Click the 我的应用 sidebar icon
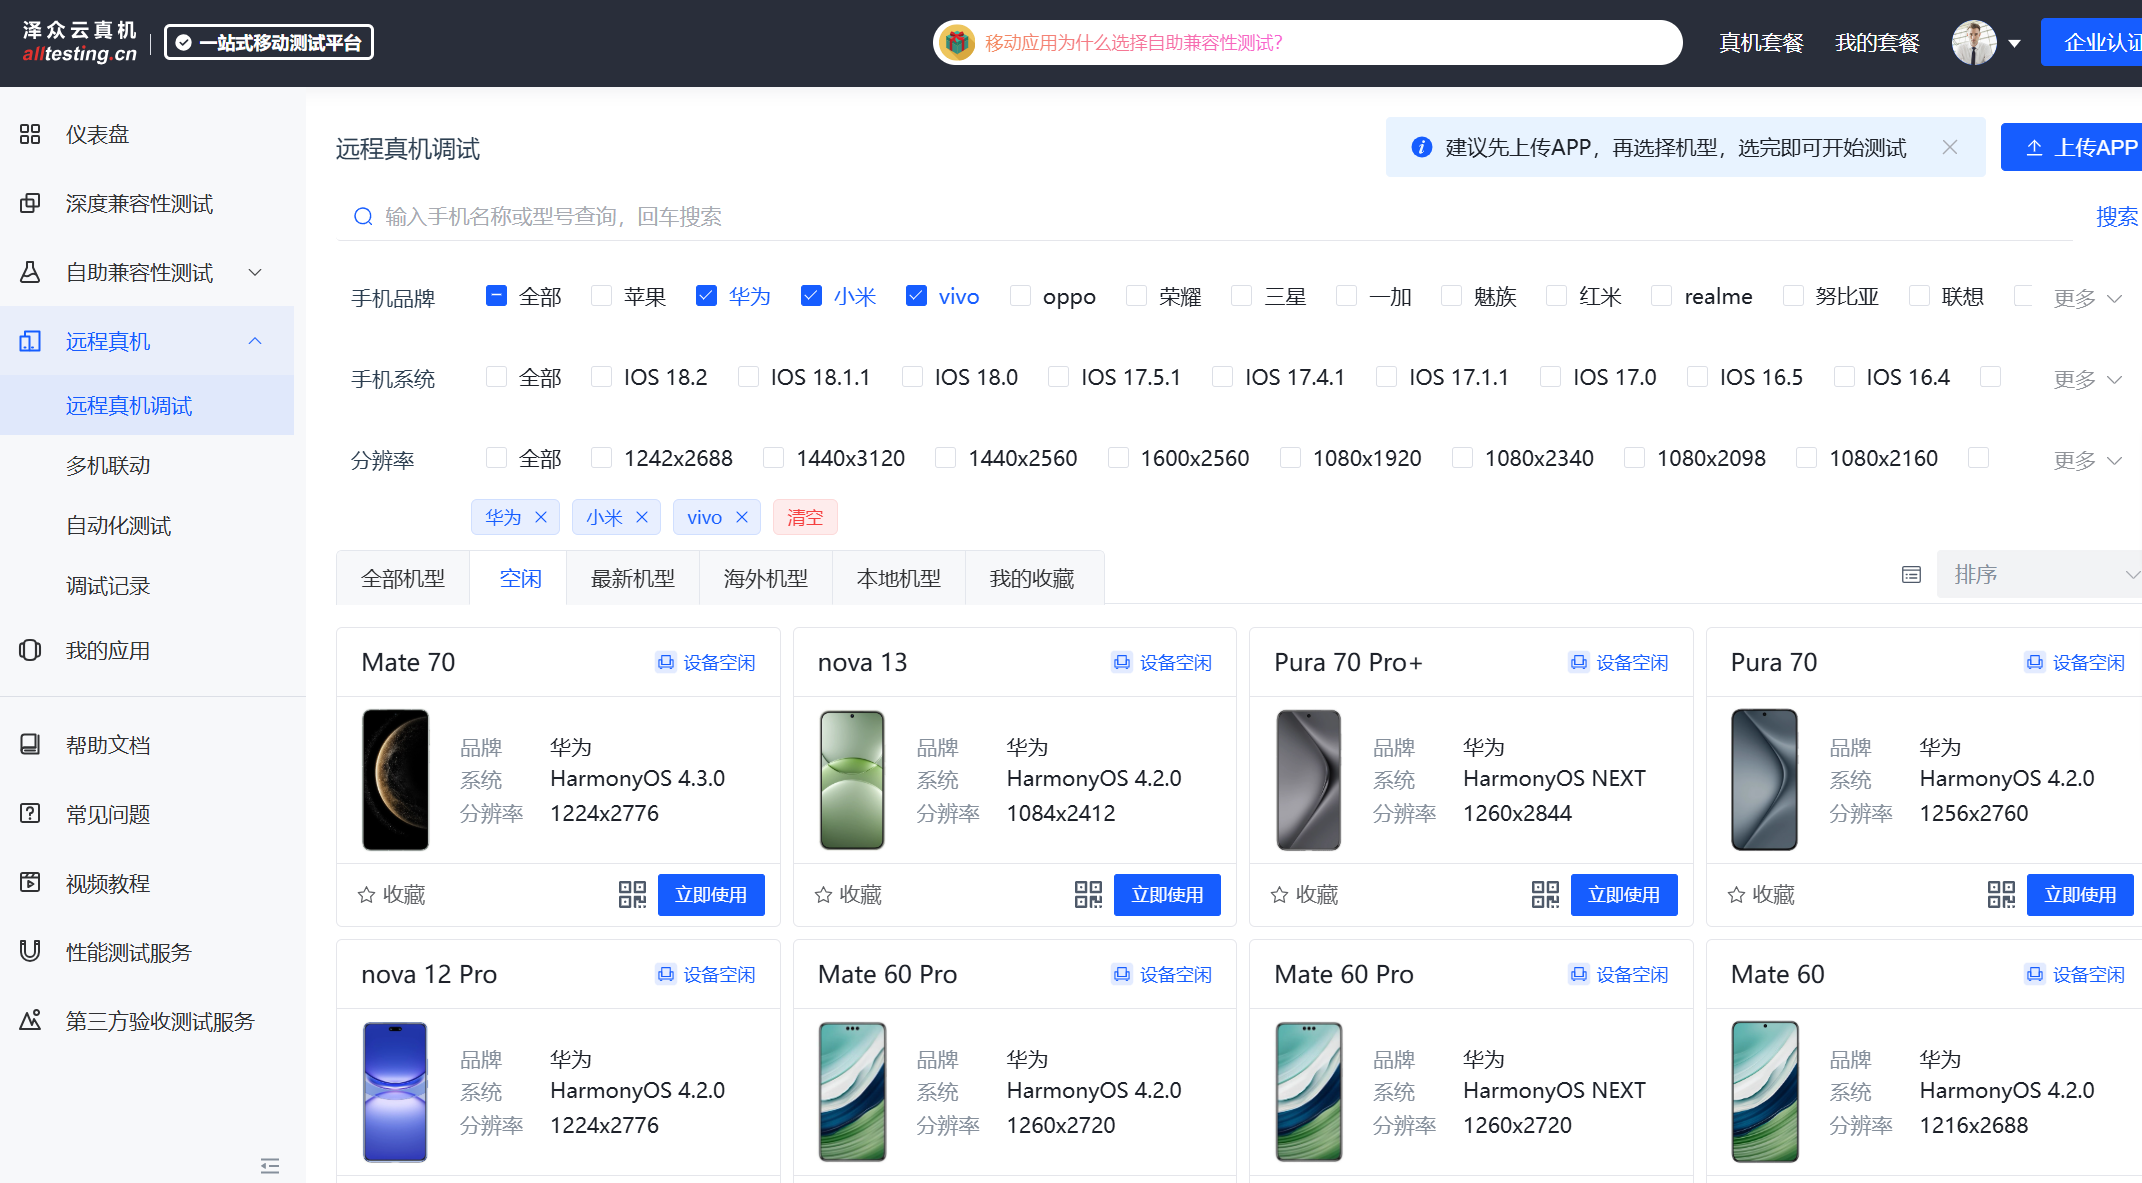This screenshot has height=1183, width=2142. pos(30,650)
